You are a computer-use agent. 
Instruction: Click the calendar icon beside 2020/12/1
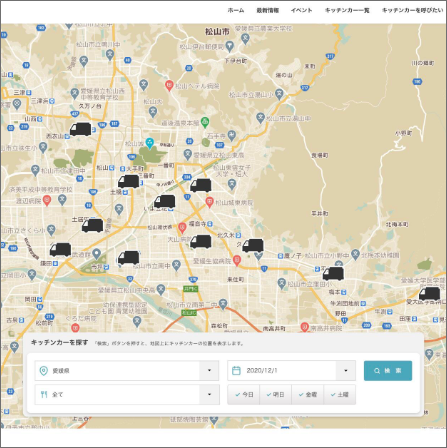(236, 370)
